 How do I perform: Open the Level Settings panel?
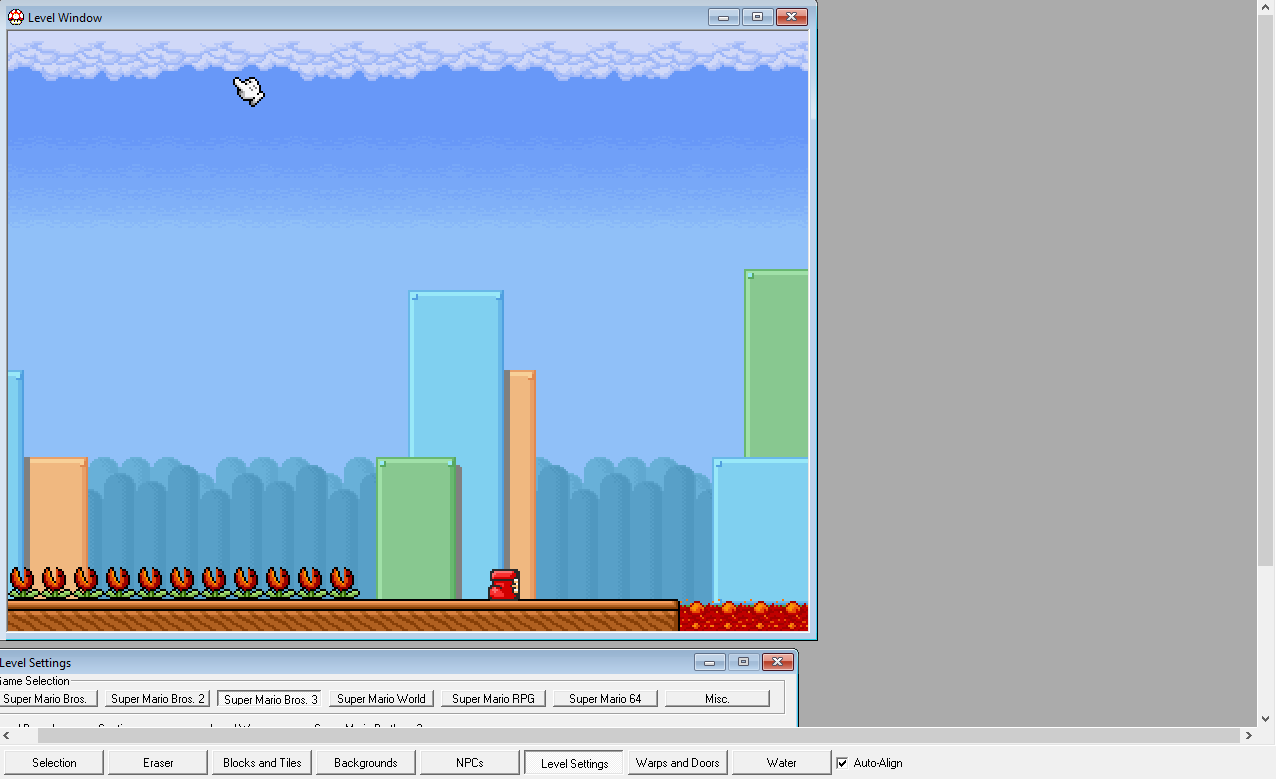pyautogui.click(x=574, y=763)
